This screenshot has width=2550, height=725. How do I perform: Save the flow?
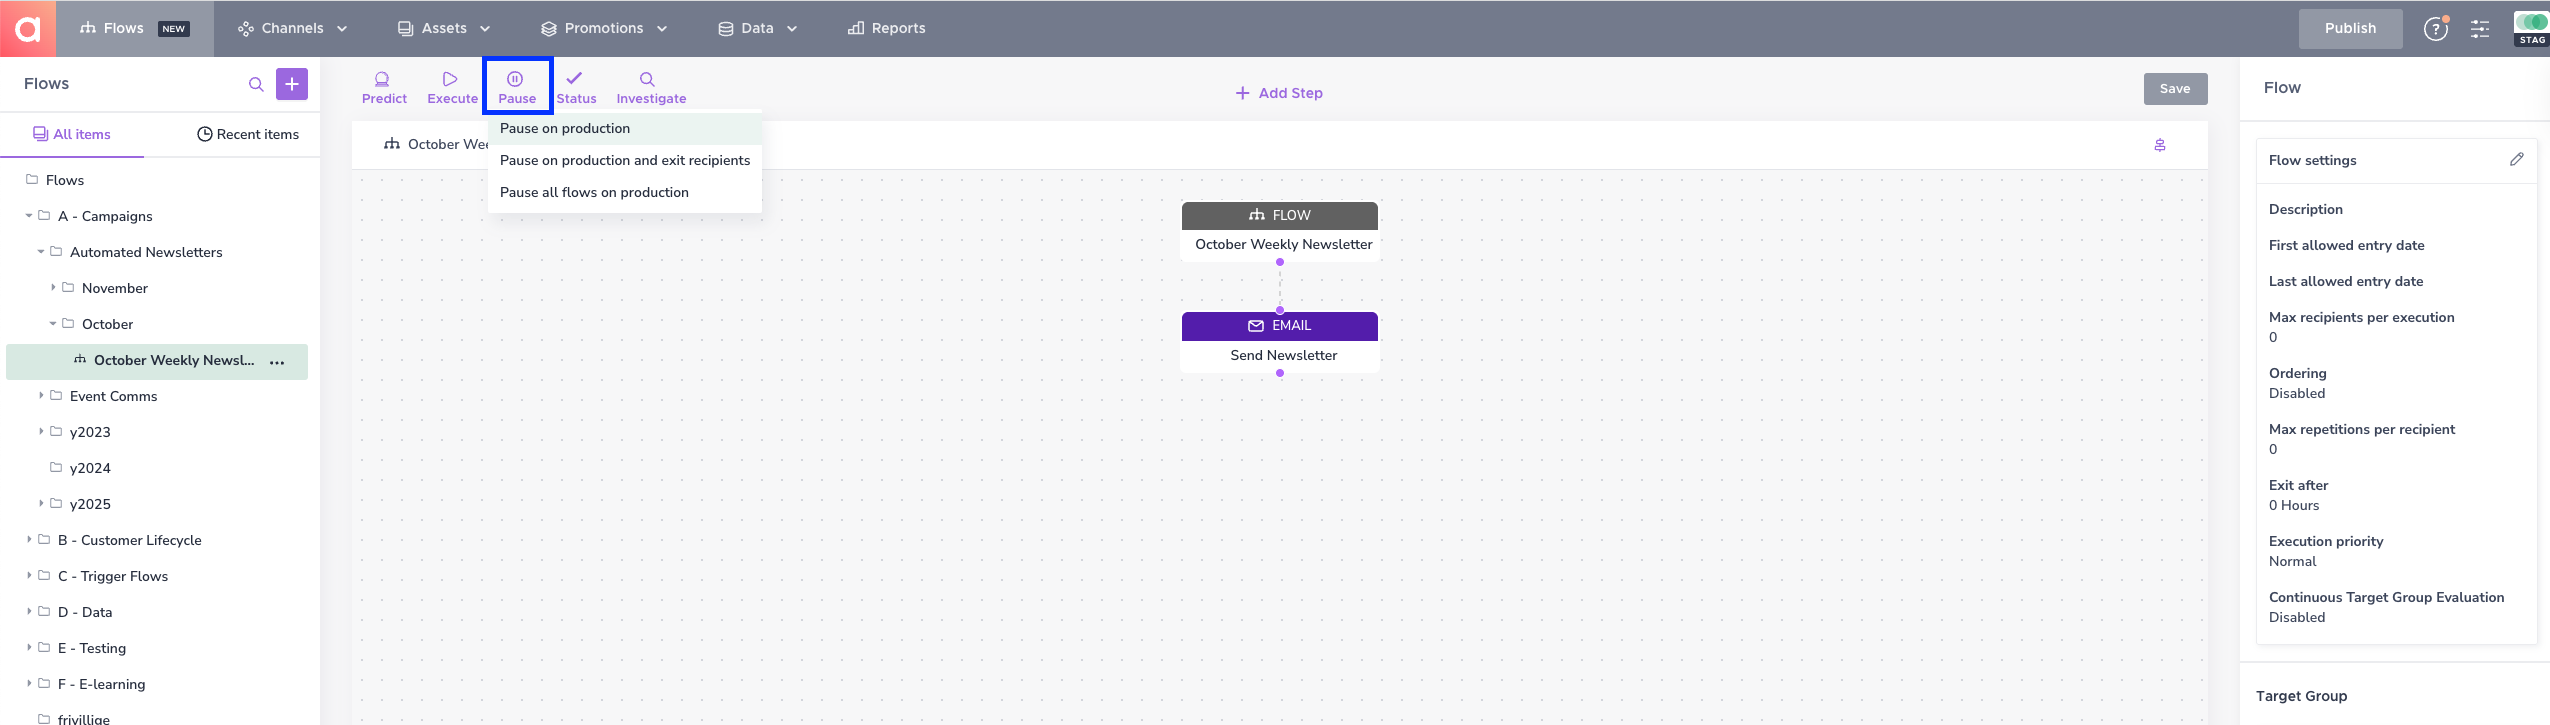coord(2175,89)
